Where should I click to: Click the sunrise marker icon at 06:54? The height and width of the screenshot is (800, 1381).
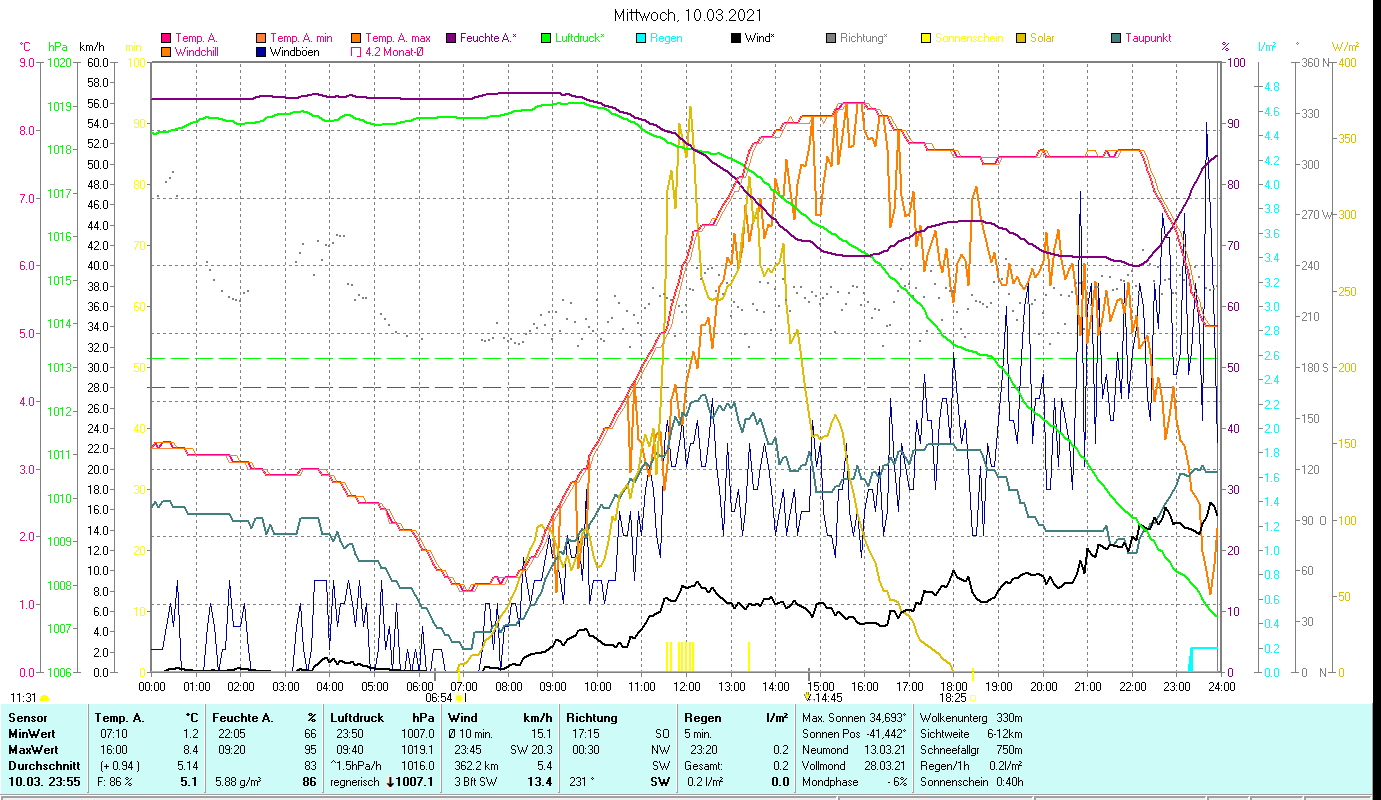coord(461,698)
